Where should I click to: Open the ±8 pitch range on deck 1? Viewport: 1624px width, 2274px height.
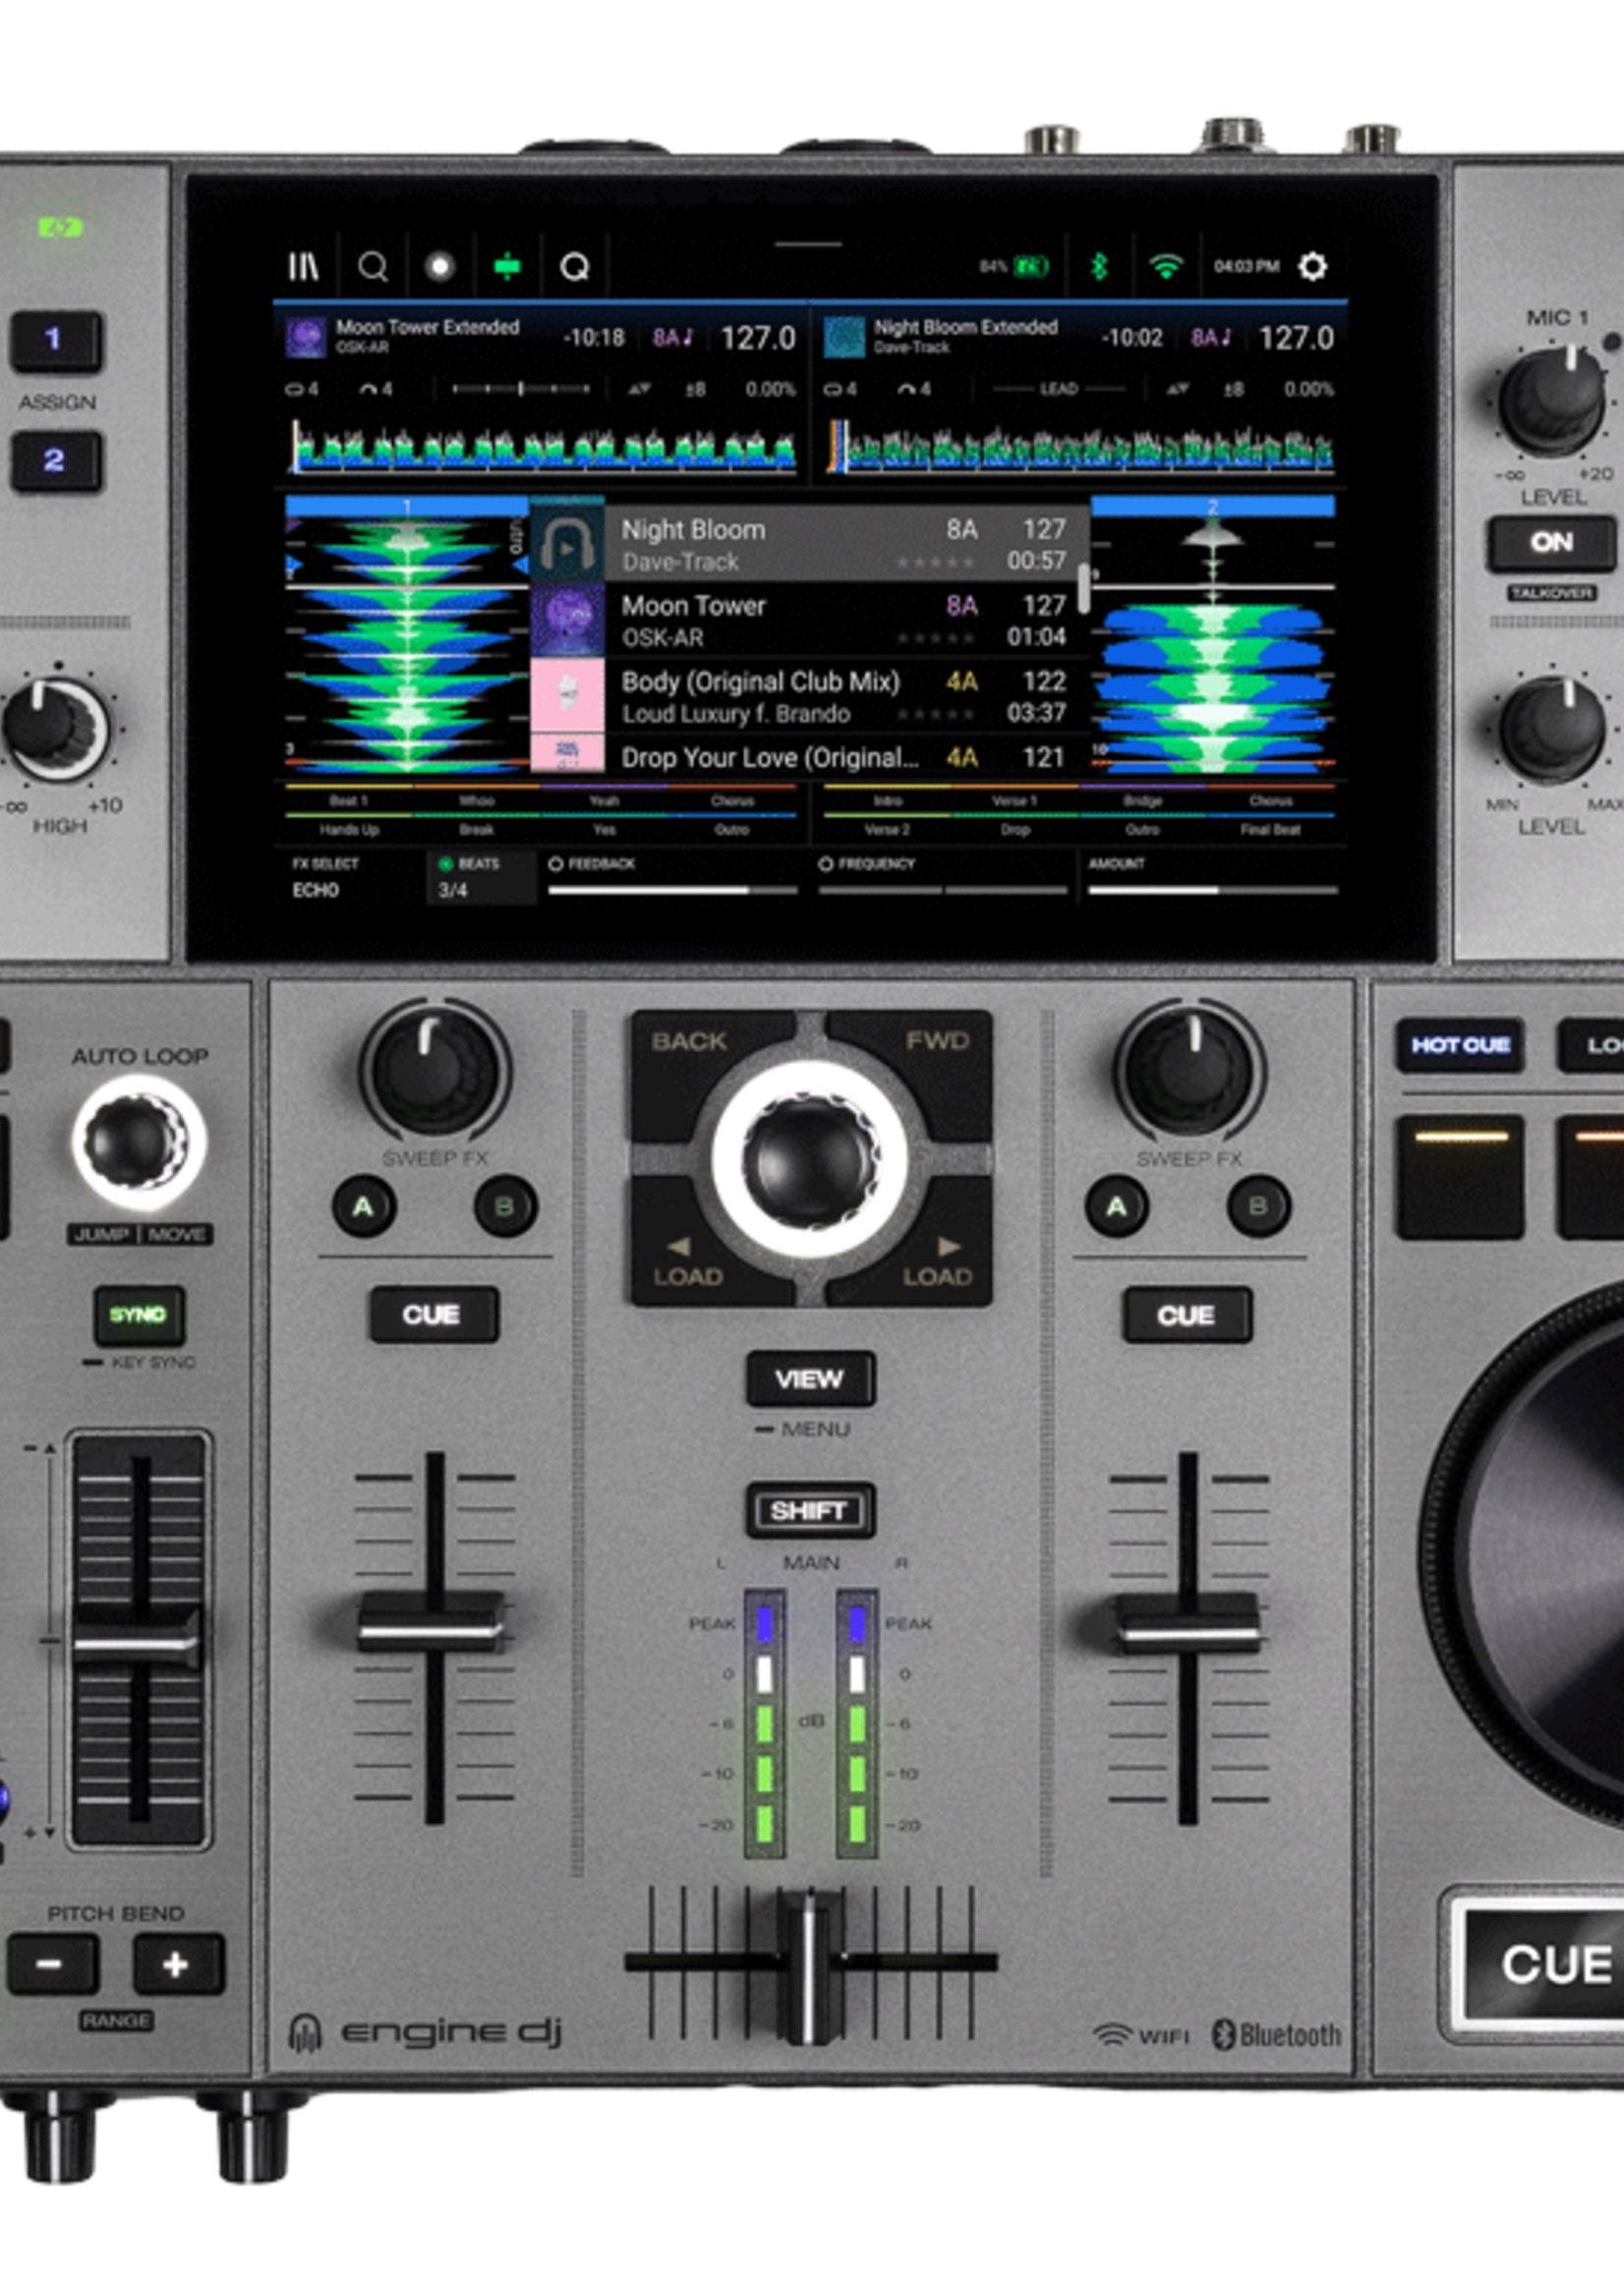click(695, 389)
